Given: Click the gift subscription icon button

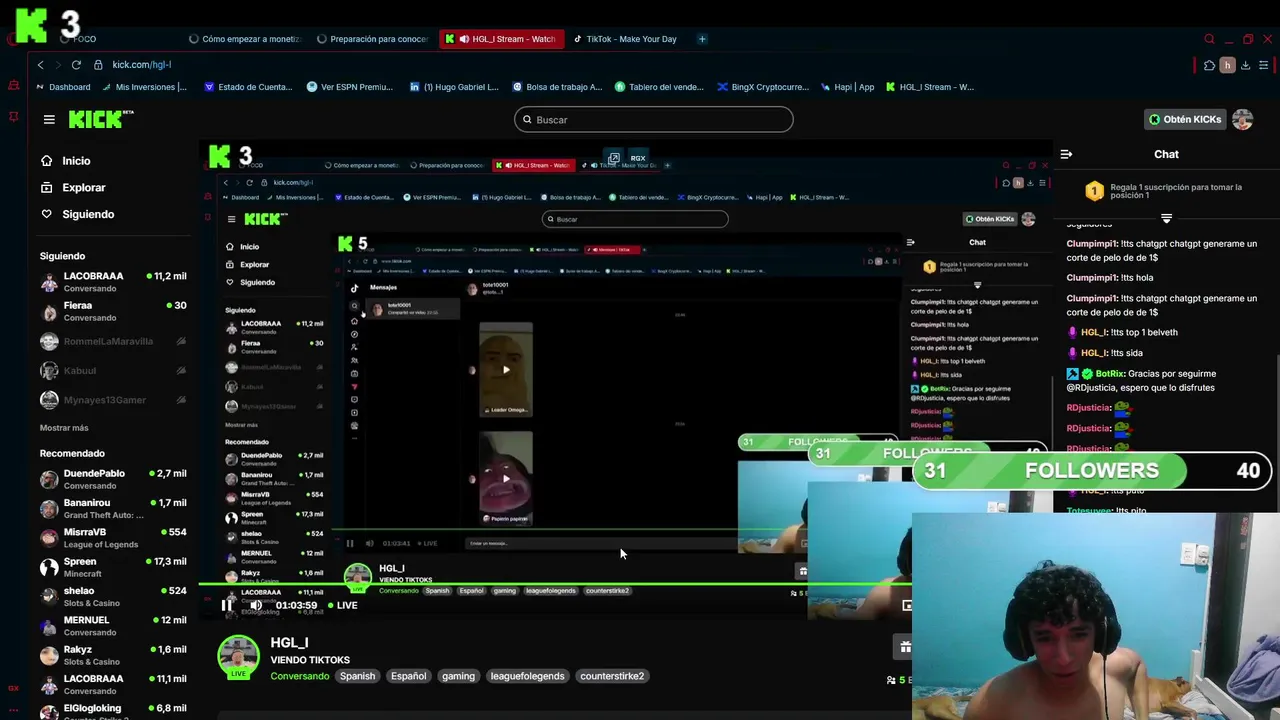Looking at the screenshot, I should pos(905,647).
